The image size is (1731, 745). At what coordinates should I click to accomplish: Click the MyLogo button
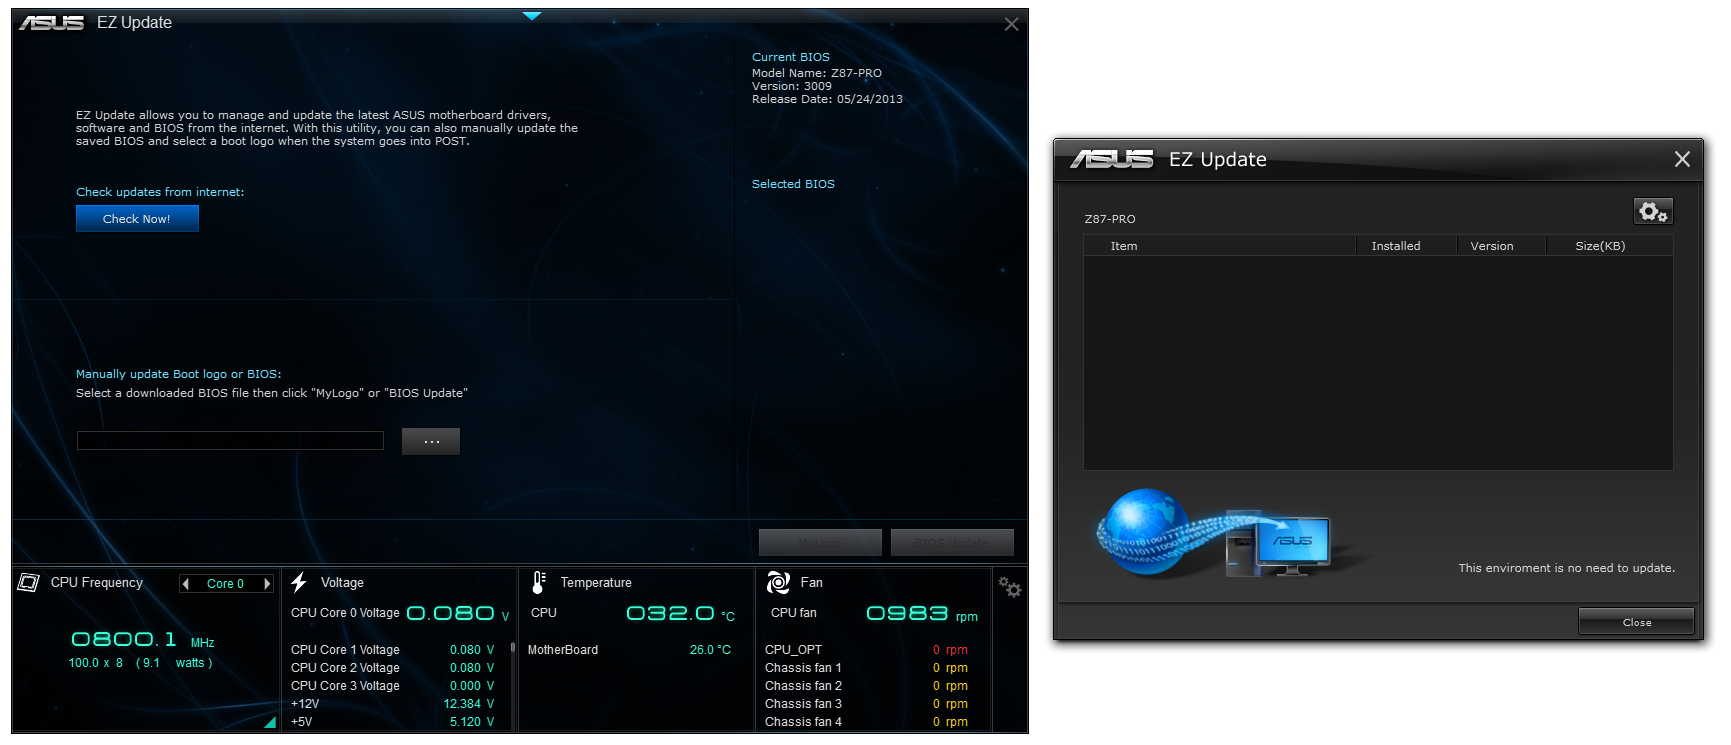[x=820, y=542]
